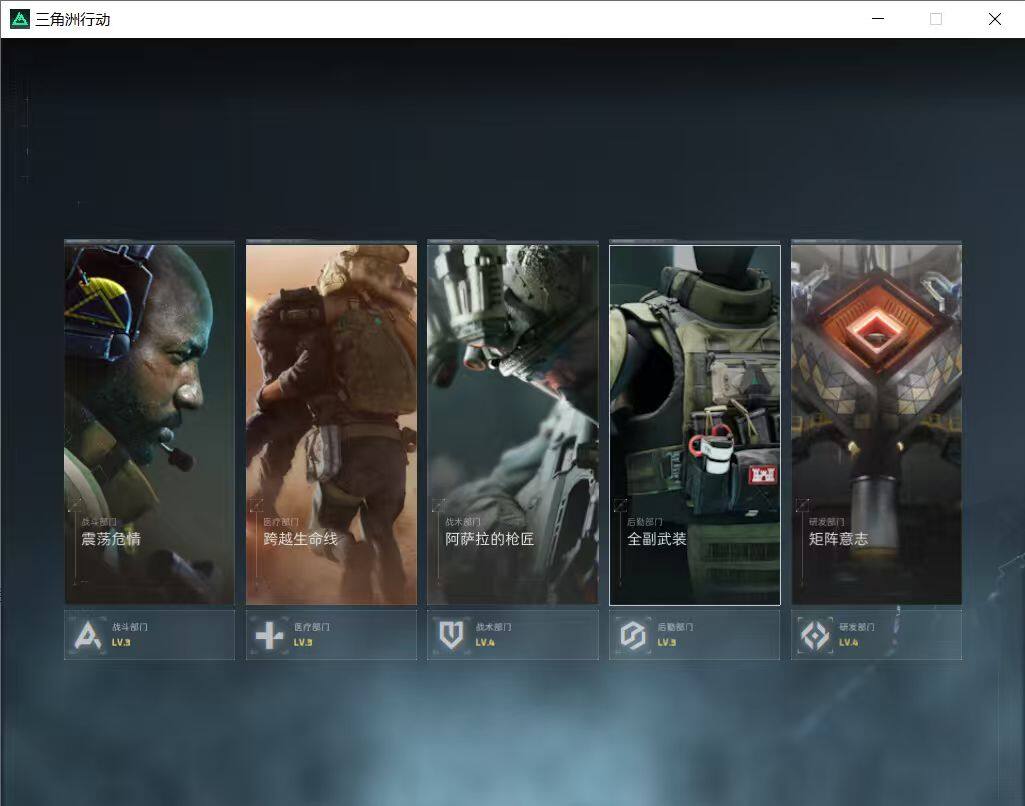The image size is (1025, 806).
Task: Select the card artwork of the tactical vest
Action: [695, 425]
